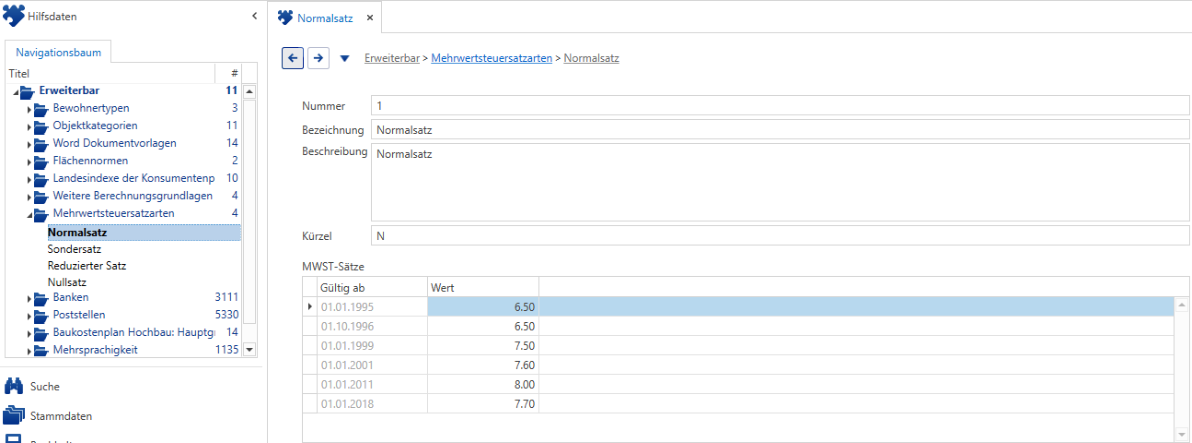Expand the Poststellen node
The image size is (1192, 443).
click(29, 315)
